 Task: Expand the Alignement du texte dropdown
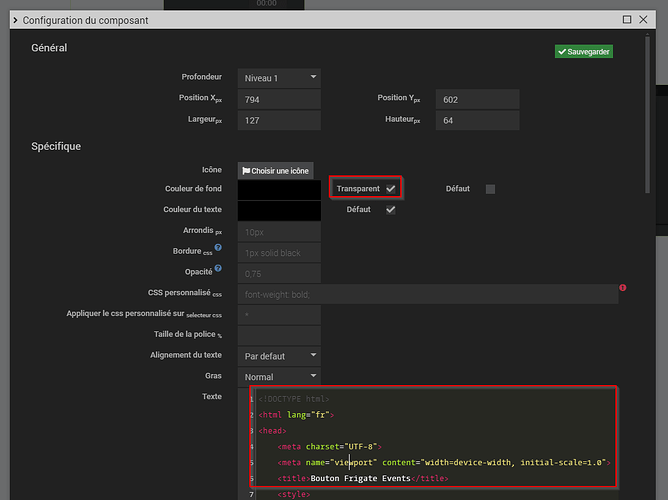tap(279, 355)
